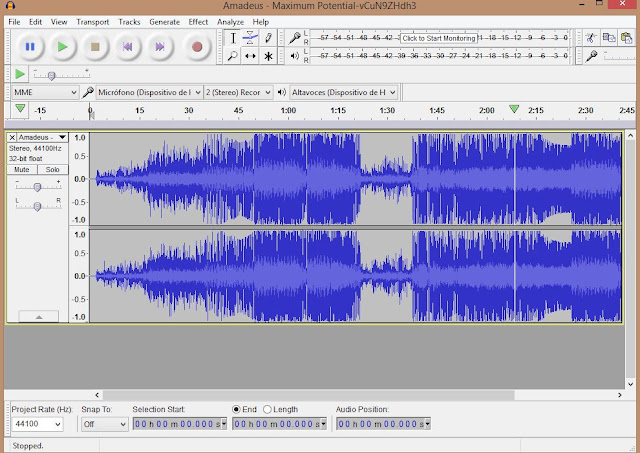Stop the audio with the Stop button
Viewport: 640px width, 453px height.
[x=95, y=47]
